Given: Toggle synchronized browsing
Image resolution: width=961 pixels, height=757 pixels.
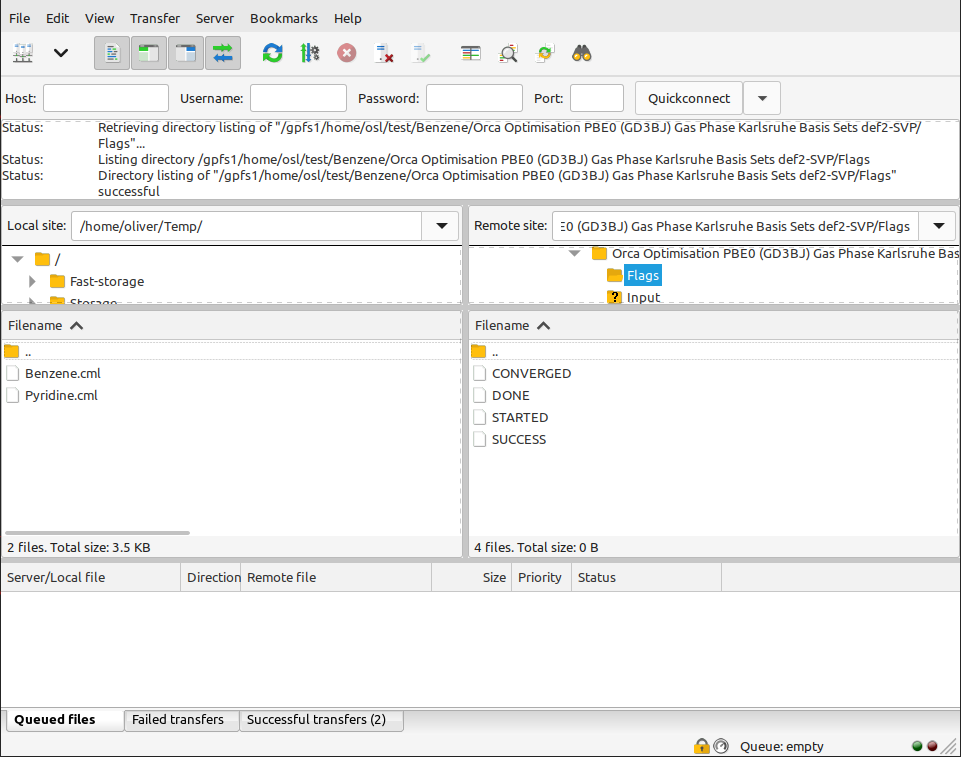Looking at the screenshot, I should pyautogui.click(x=545, y=53).
